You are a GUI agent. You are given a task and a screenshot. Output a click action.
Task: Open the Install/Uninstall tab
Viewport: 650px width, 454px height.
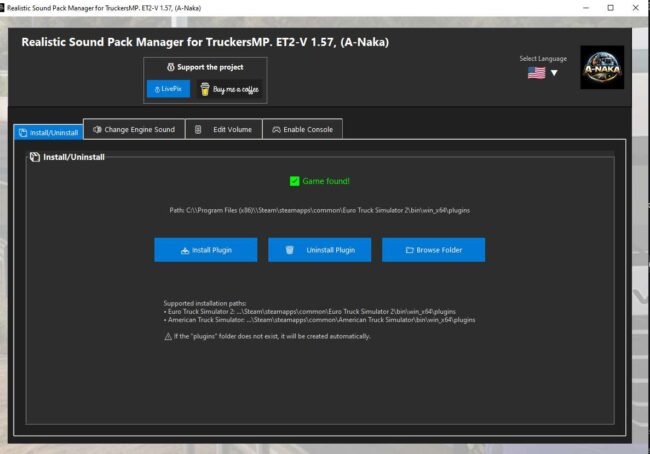click(49, 132)
